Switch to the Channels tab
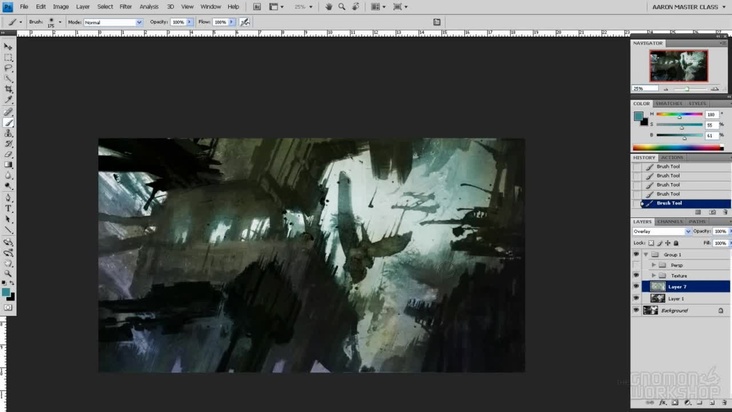This screenshot has width=732, height=412. (x=669, y=222)
